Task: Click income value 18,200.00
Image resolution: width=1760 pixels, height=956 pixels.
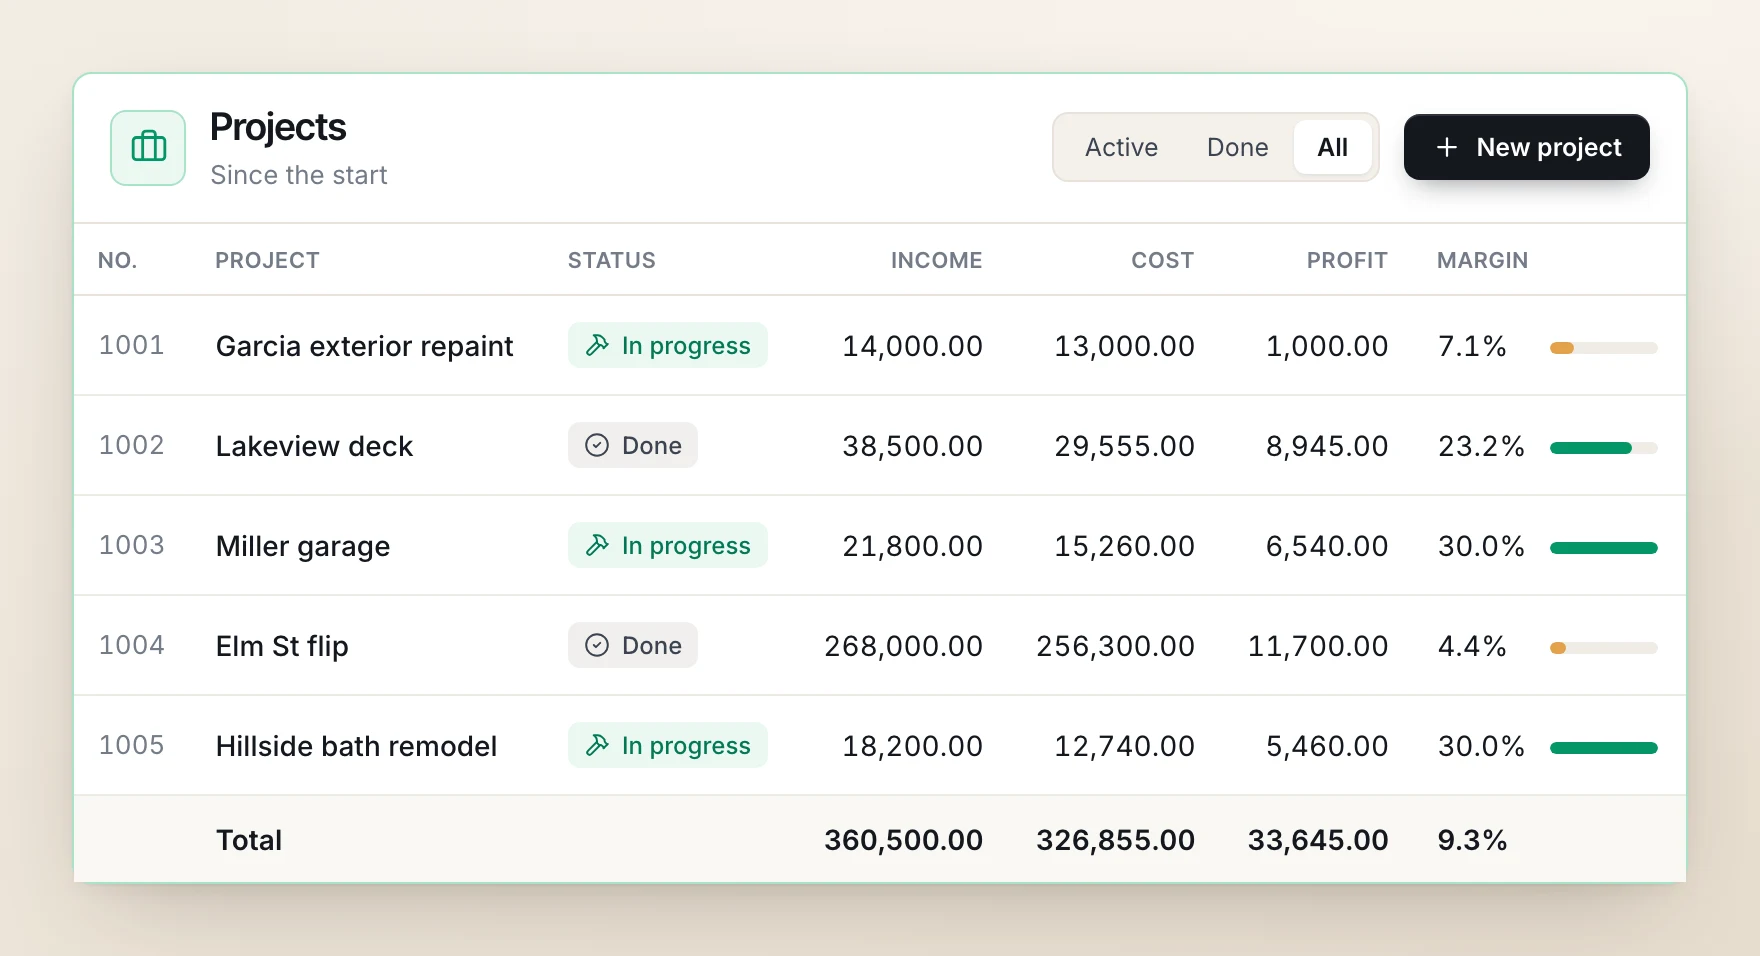Action: pos(912,746)
